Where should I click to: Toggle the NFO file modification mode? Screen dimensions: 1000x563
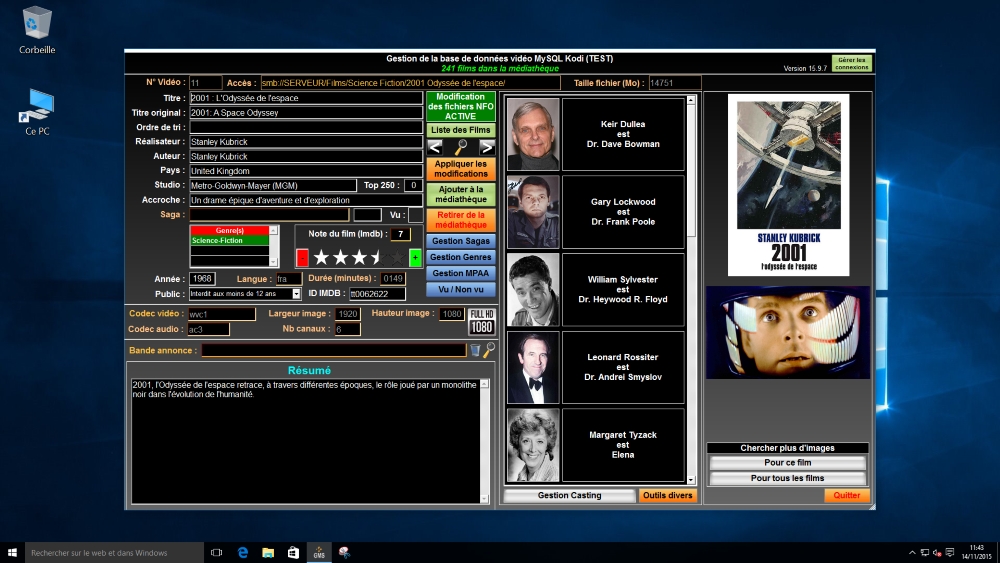pyautogui.click(x=461, y=107)
